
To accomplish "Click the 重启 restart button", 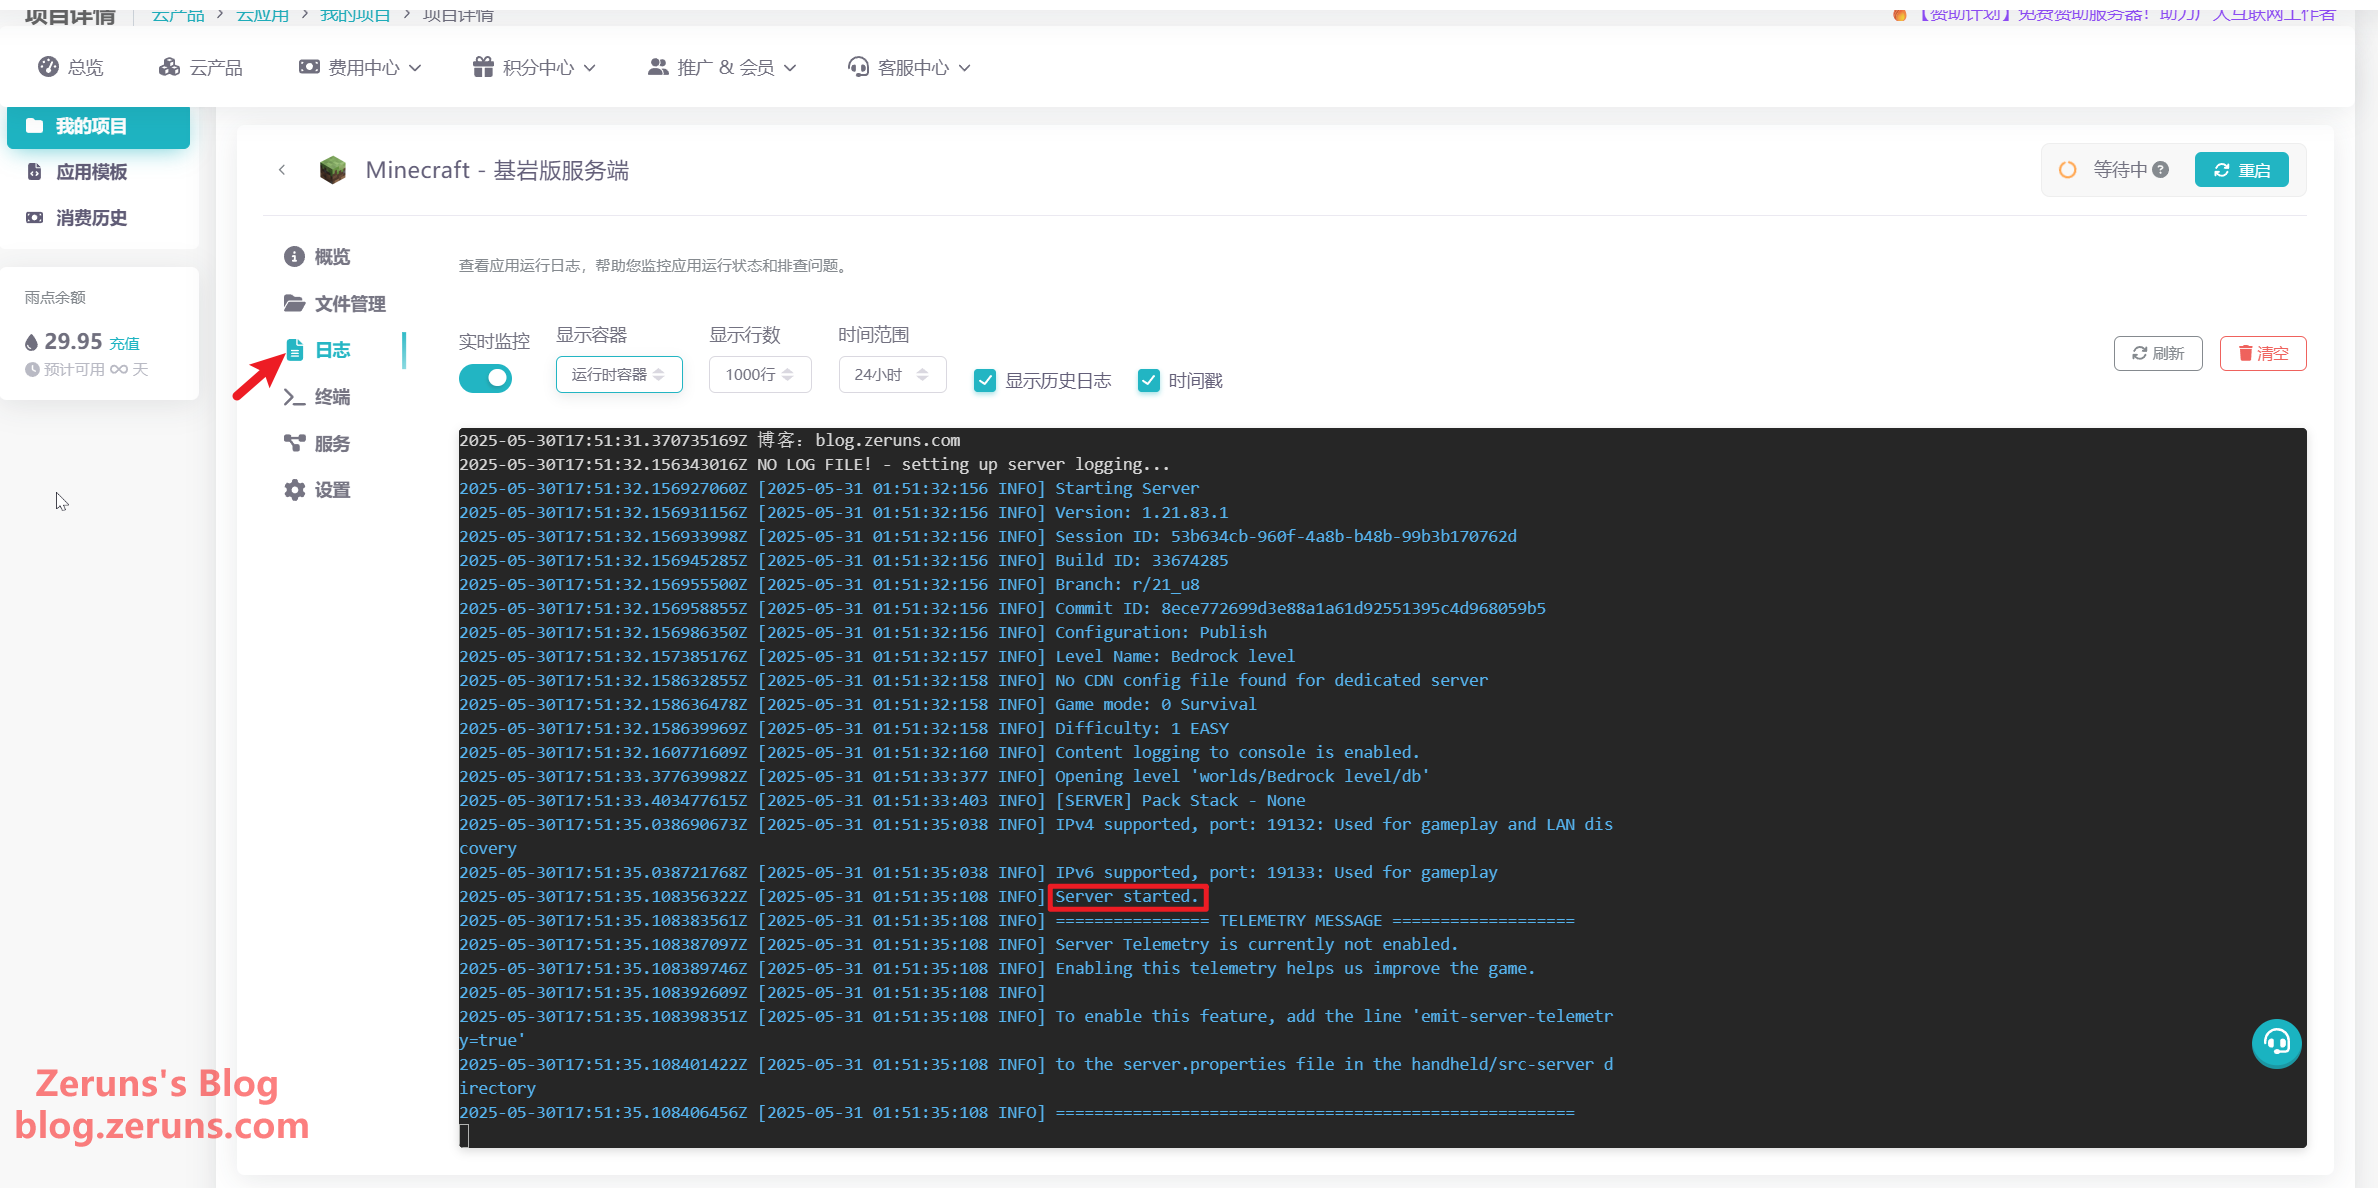I will [2241, 170].
